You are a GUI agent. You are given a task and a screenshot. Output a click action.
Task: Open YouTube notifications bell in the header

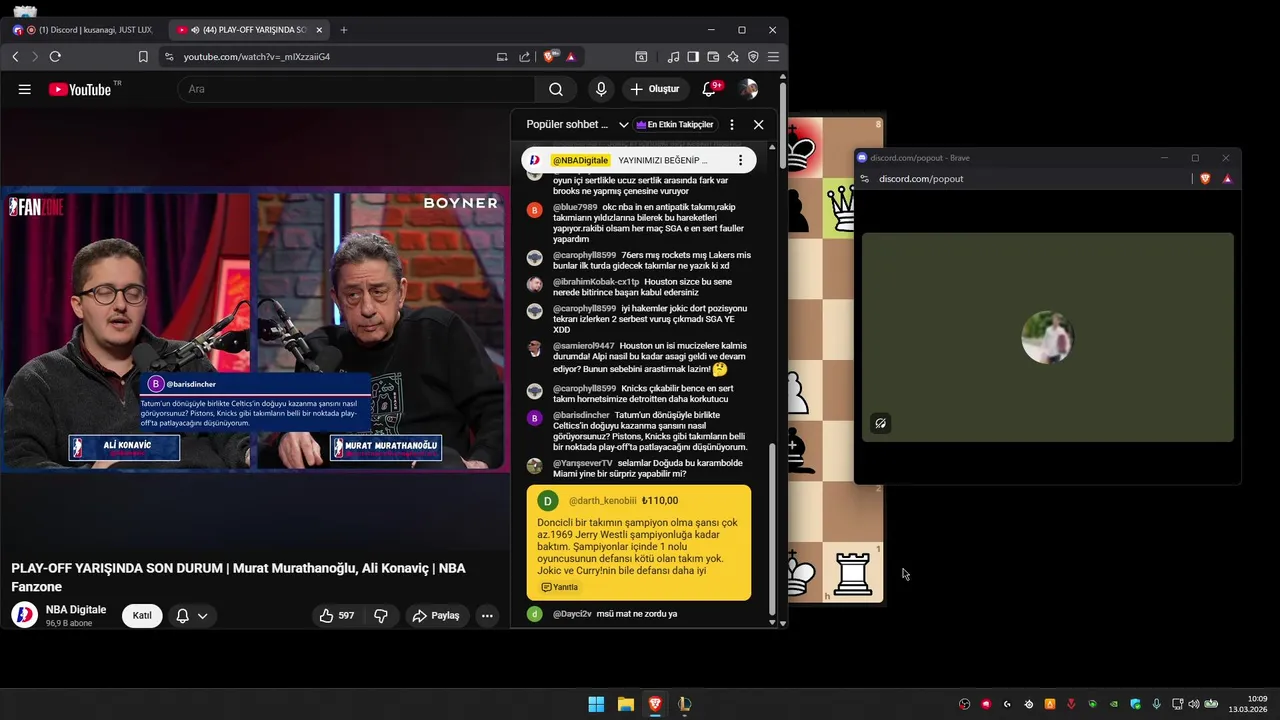click(710, 89)
